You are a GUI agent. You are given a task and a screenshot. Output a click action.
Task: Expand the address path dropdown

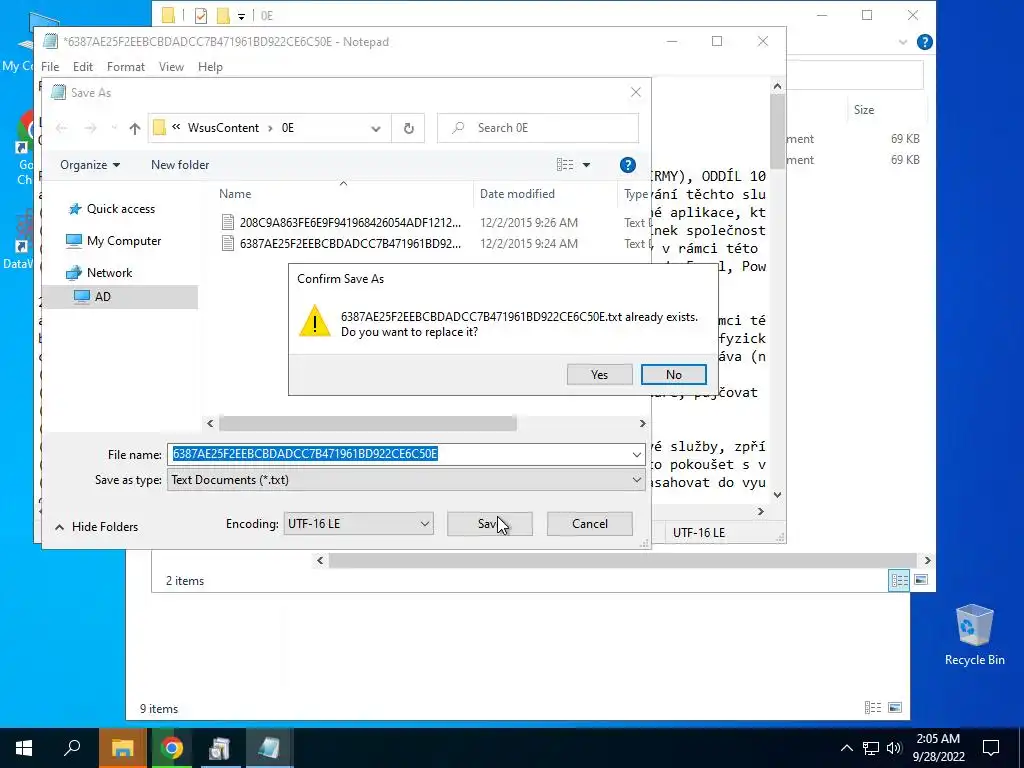[x=376, y=128]
